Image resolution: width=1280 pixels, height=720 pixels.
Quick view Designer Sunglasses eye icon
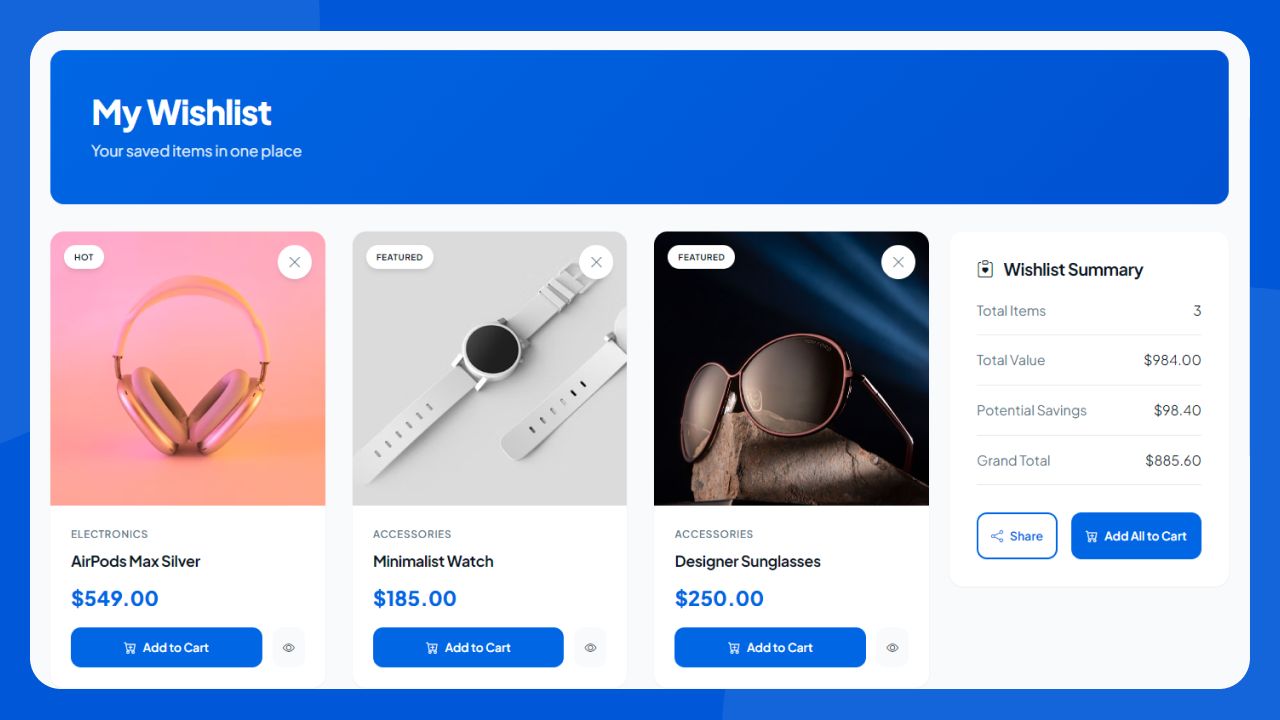pyautogui.click(x=892, y=648)
